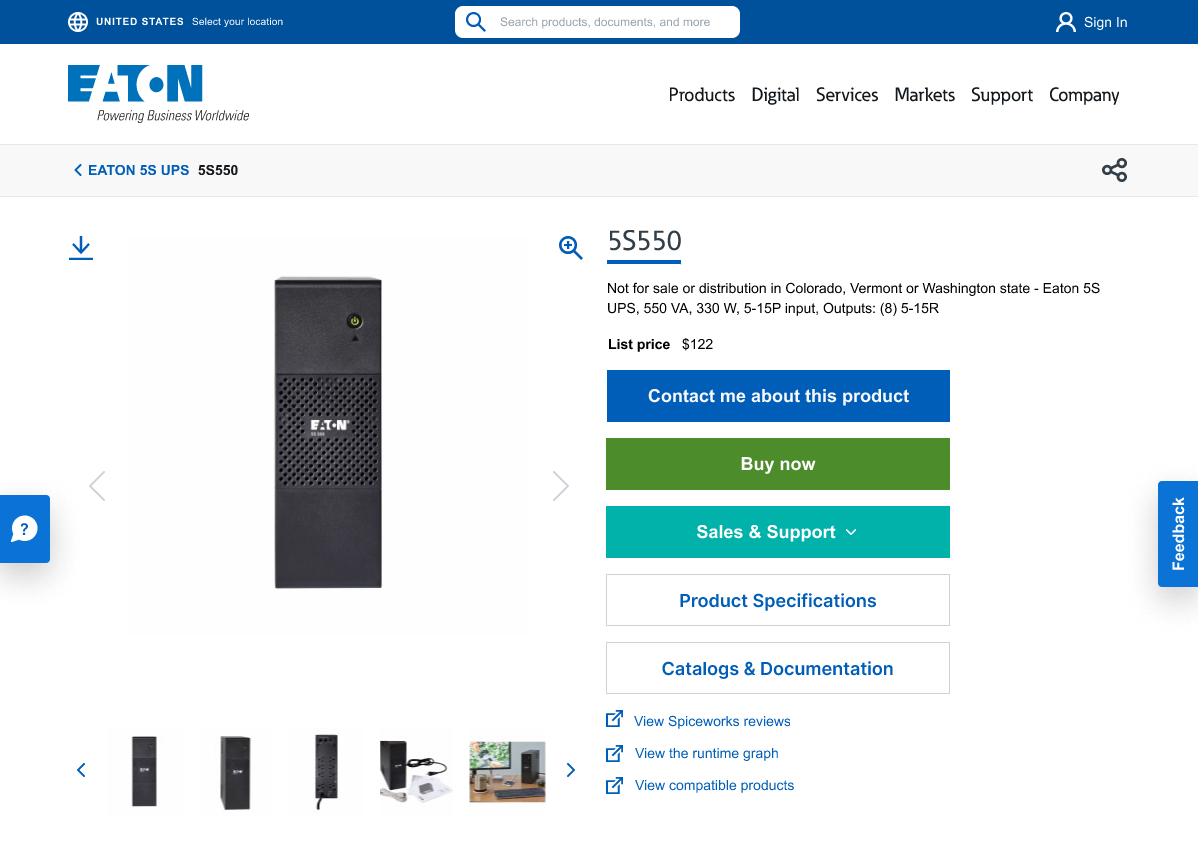The width and height of the screenshot is (1198, 852).
Task: Open the Products menu
Action: point(701,95)
